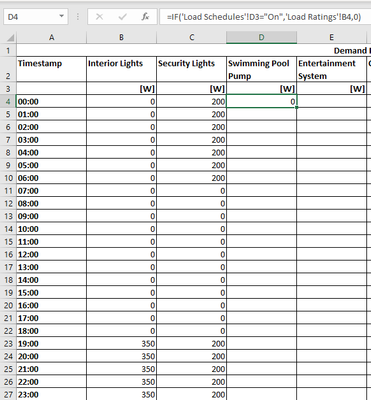371x400 pixels.
Task: Select the 23:00 timestamp cell
Action: coord(51,395)
